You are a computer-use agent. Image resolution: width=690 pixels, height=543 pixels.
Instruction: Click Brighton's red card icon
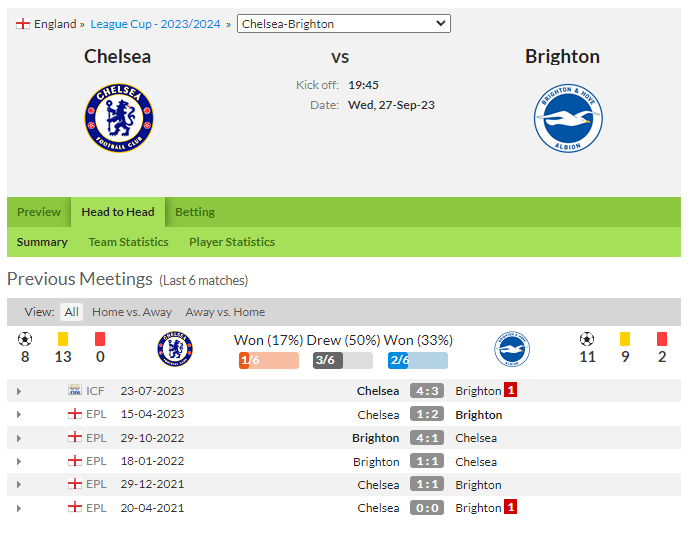coord(662,339)
